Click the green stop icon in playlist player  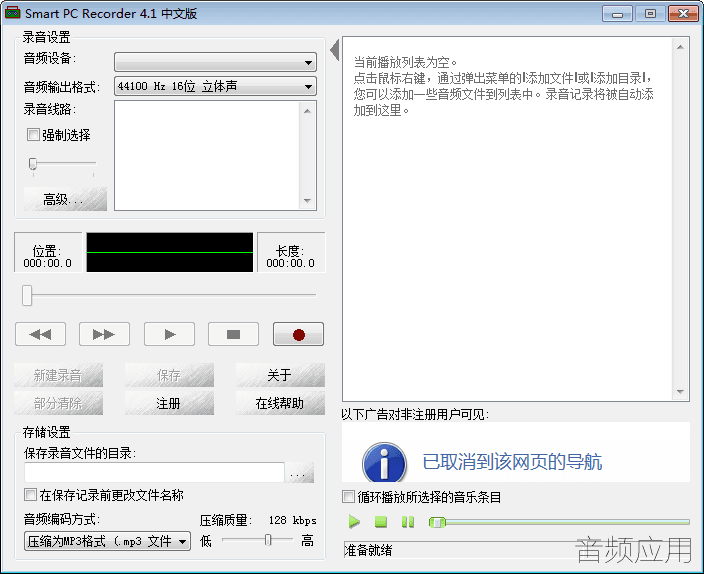(381, 521)
